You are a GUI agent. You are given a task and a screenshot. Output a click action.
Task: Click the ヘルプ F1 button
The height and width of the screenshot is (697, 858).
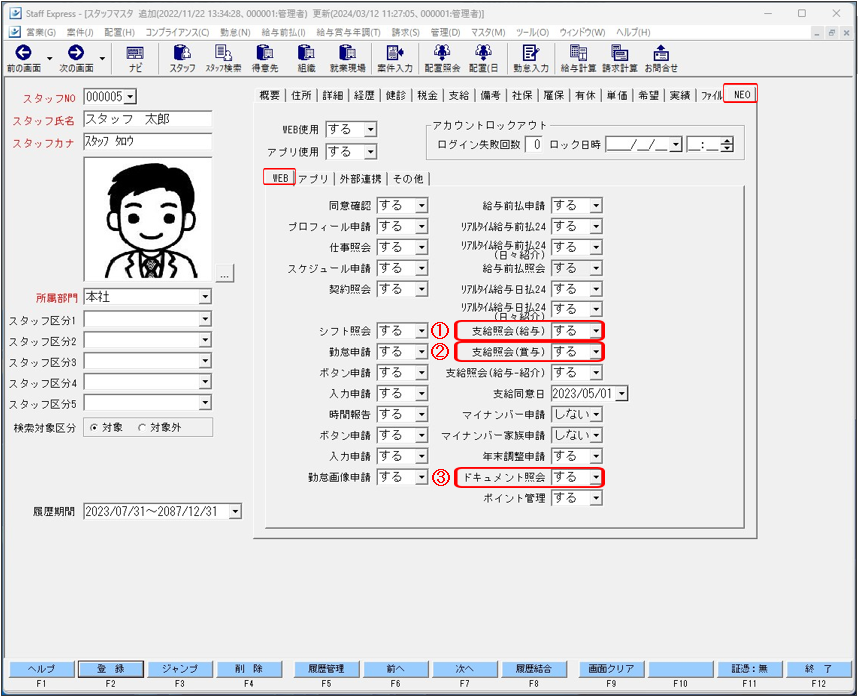click(x=42, y=669)
